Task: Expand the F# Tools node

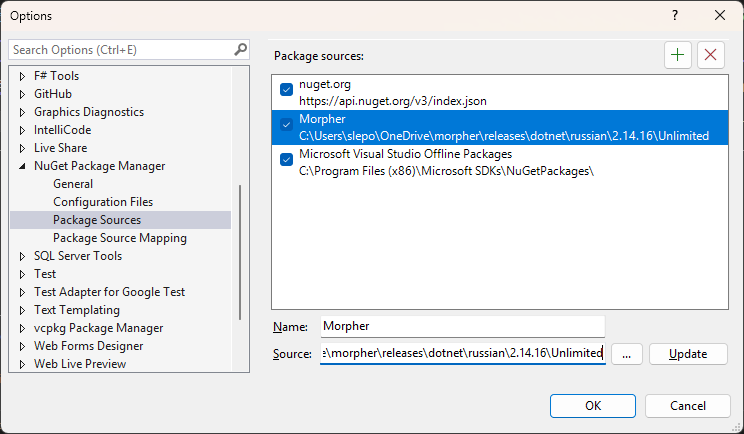Action: [23, 76]
